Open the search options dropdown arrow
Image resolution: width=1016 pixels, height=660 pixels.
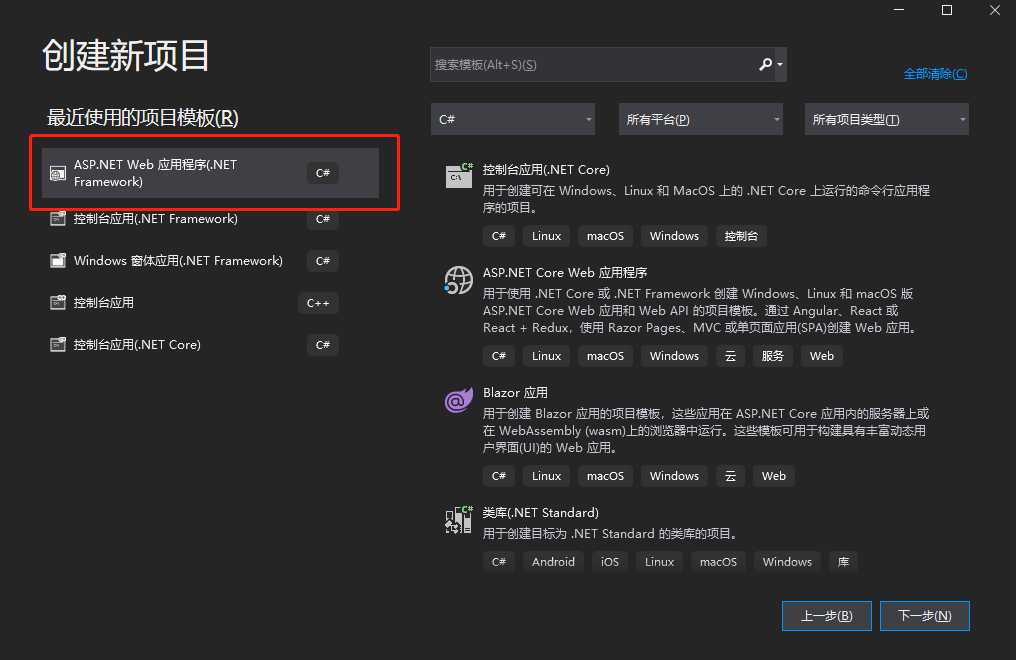pos(779,64)
